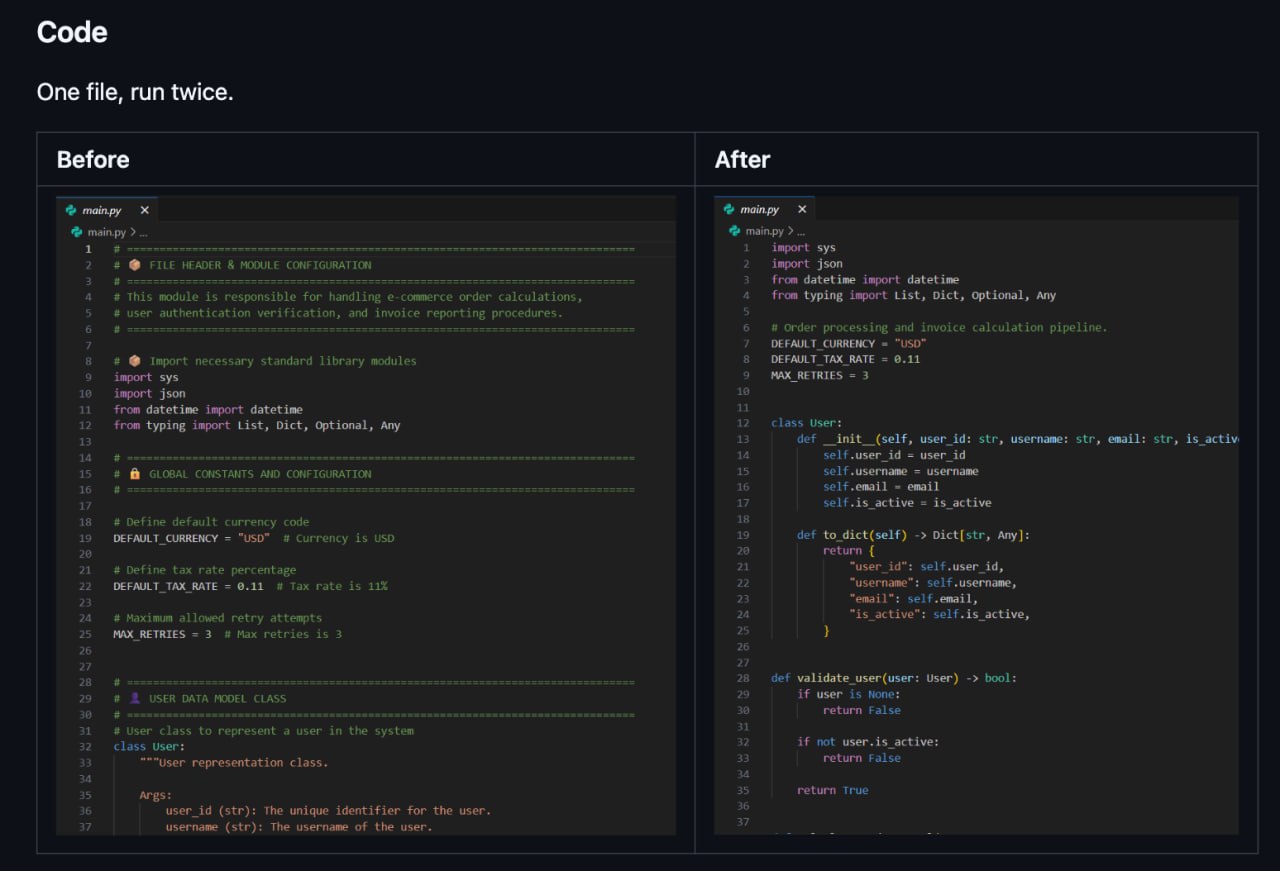Click Python icon in Before editor breadcrumb
This screenshot has width=1280, height=871.
coord(77,232)
